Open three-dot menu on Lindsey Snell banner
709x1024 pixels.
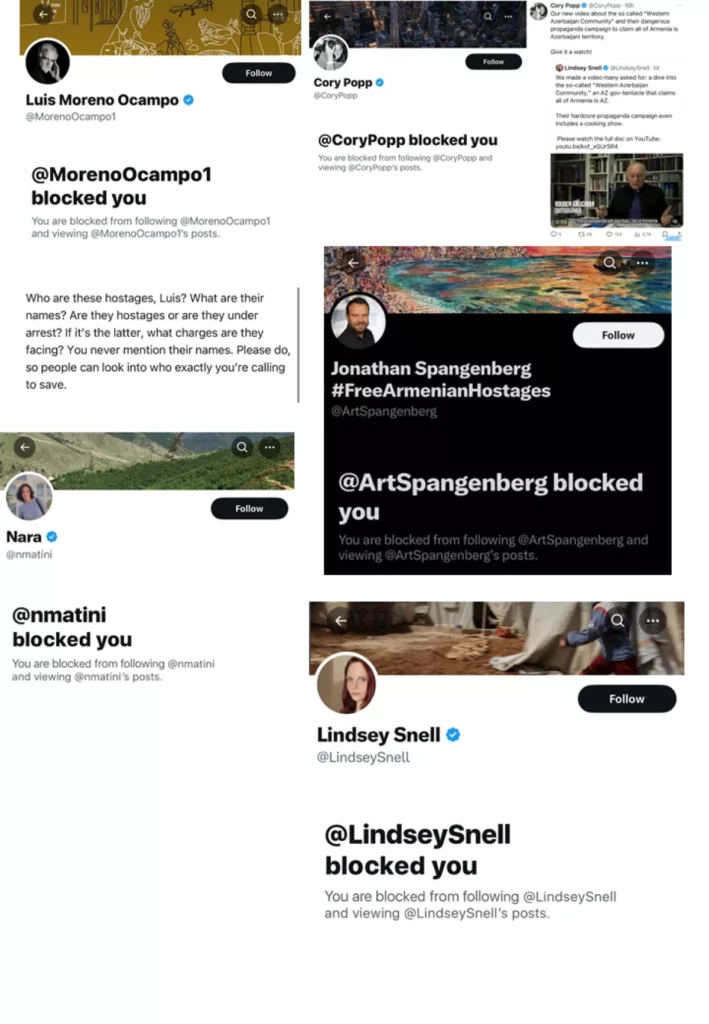coord(653,620)
